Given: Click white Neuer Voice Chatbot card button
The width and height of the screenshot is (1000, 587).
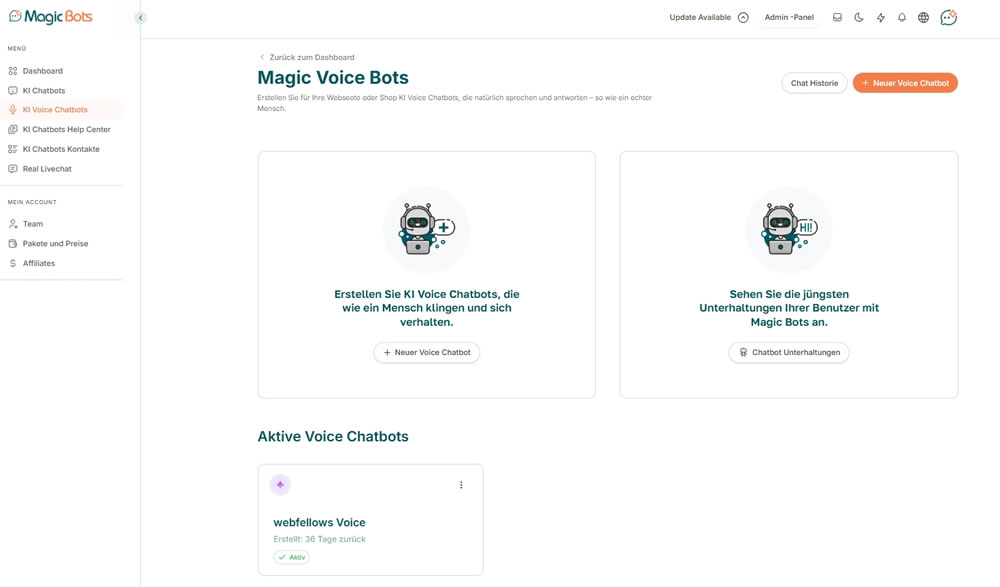Looking at the screenshot, I should (x=427, y=352).
